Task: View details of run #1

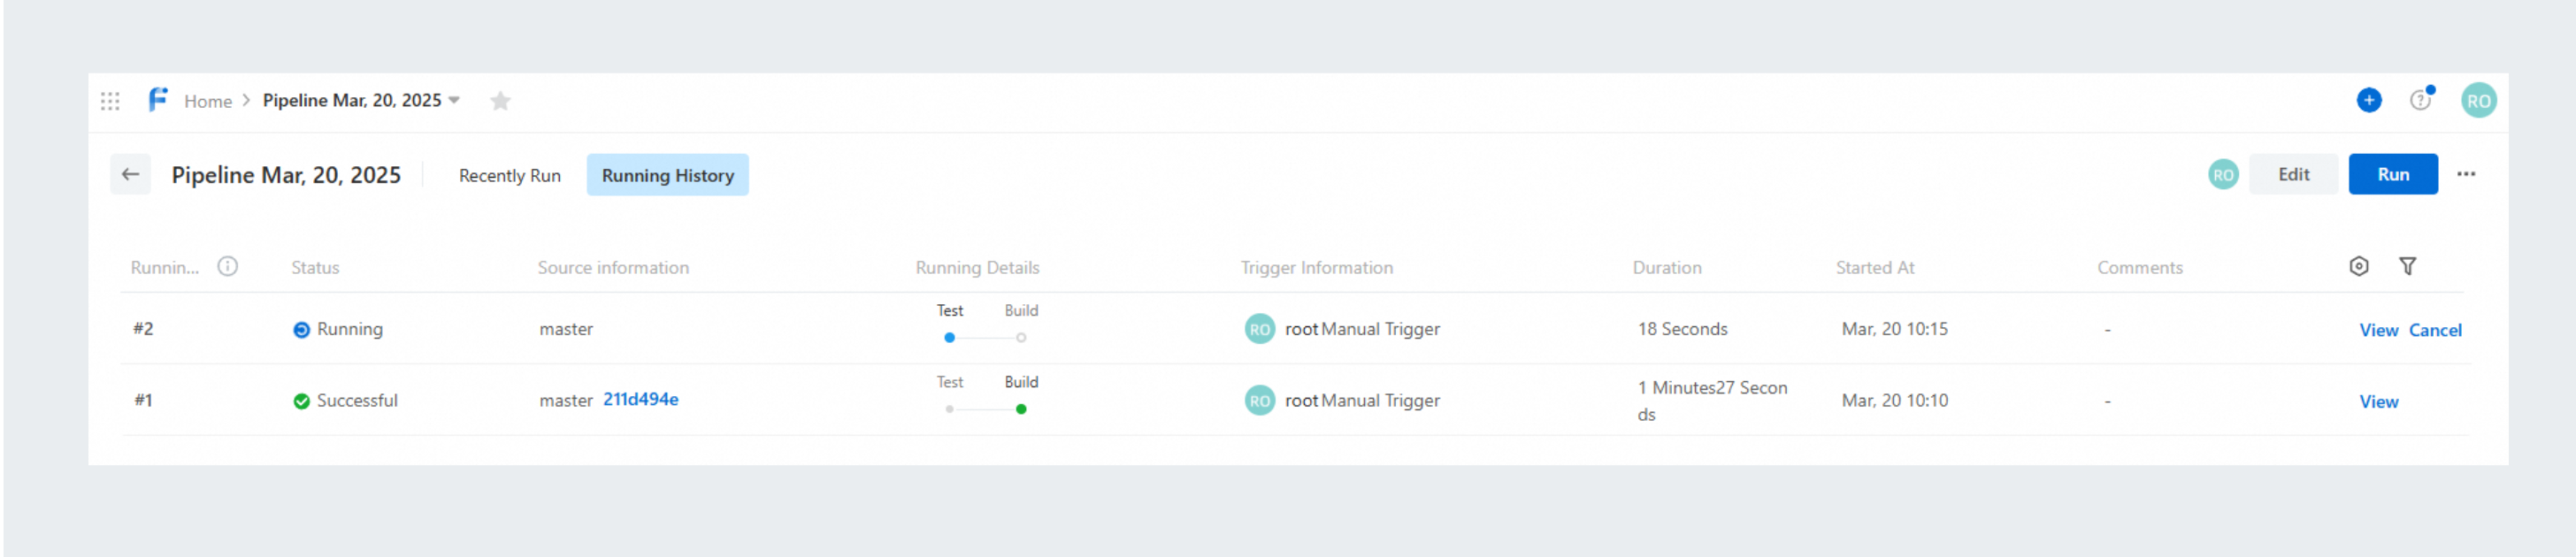Action: pos(2378,402)
